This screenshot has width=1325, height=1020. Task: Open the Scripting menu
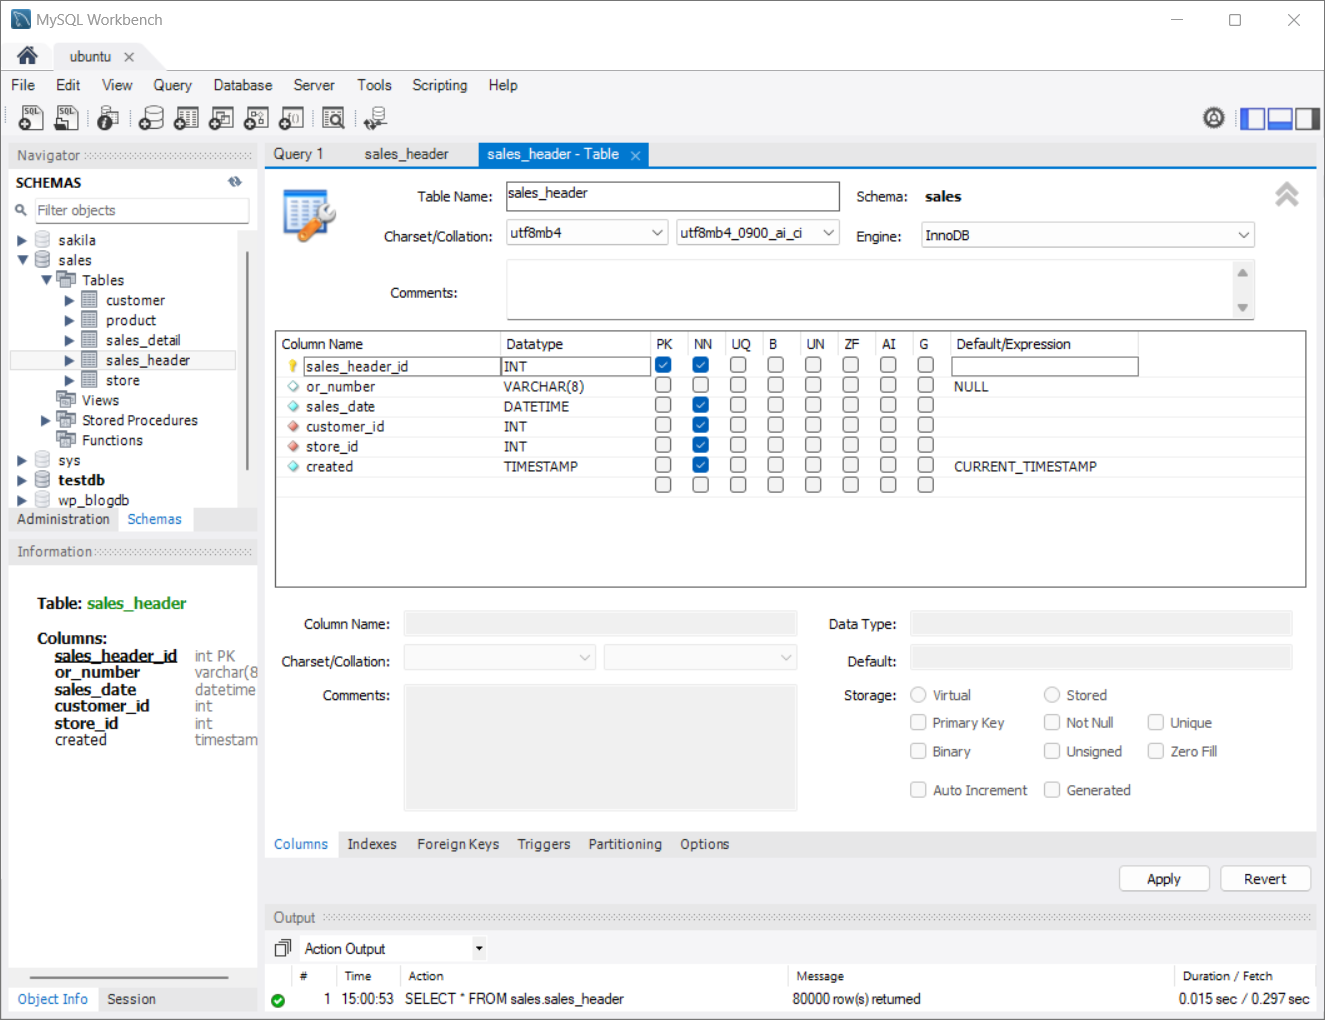(x=440, y=85)
